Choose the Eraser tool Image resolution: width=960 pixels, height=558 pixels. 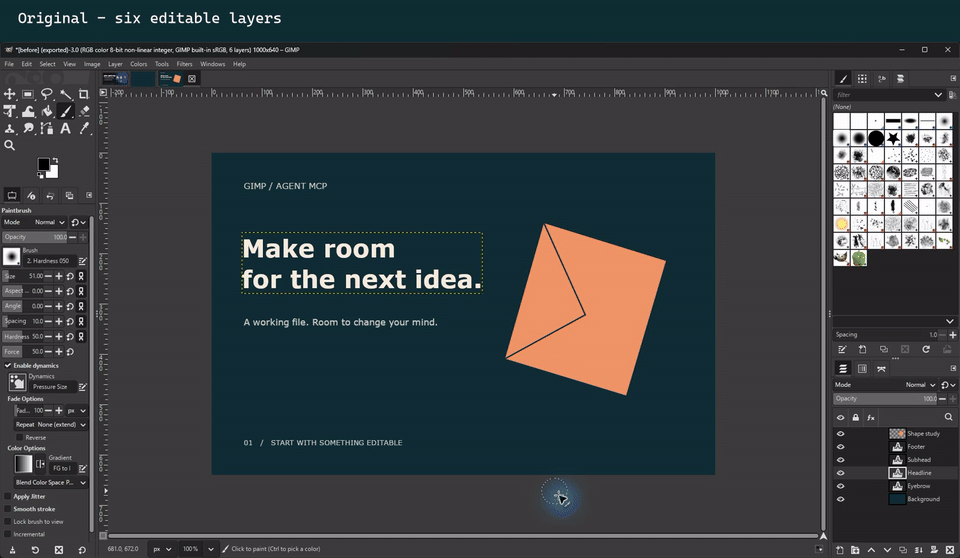tap(84, 111)
